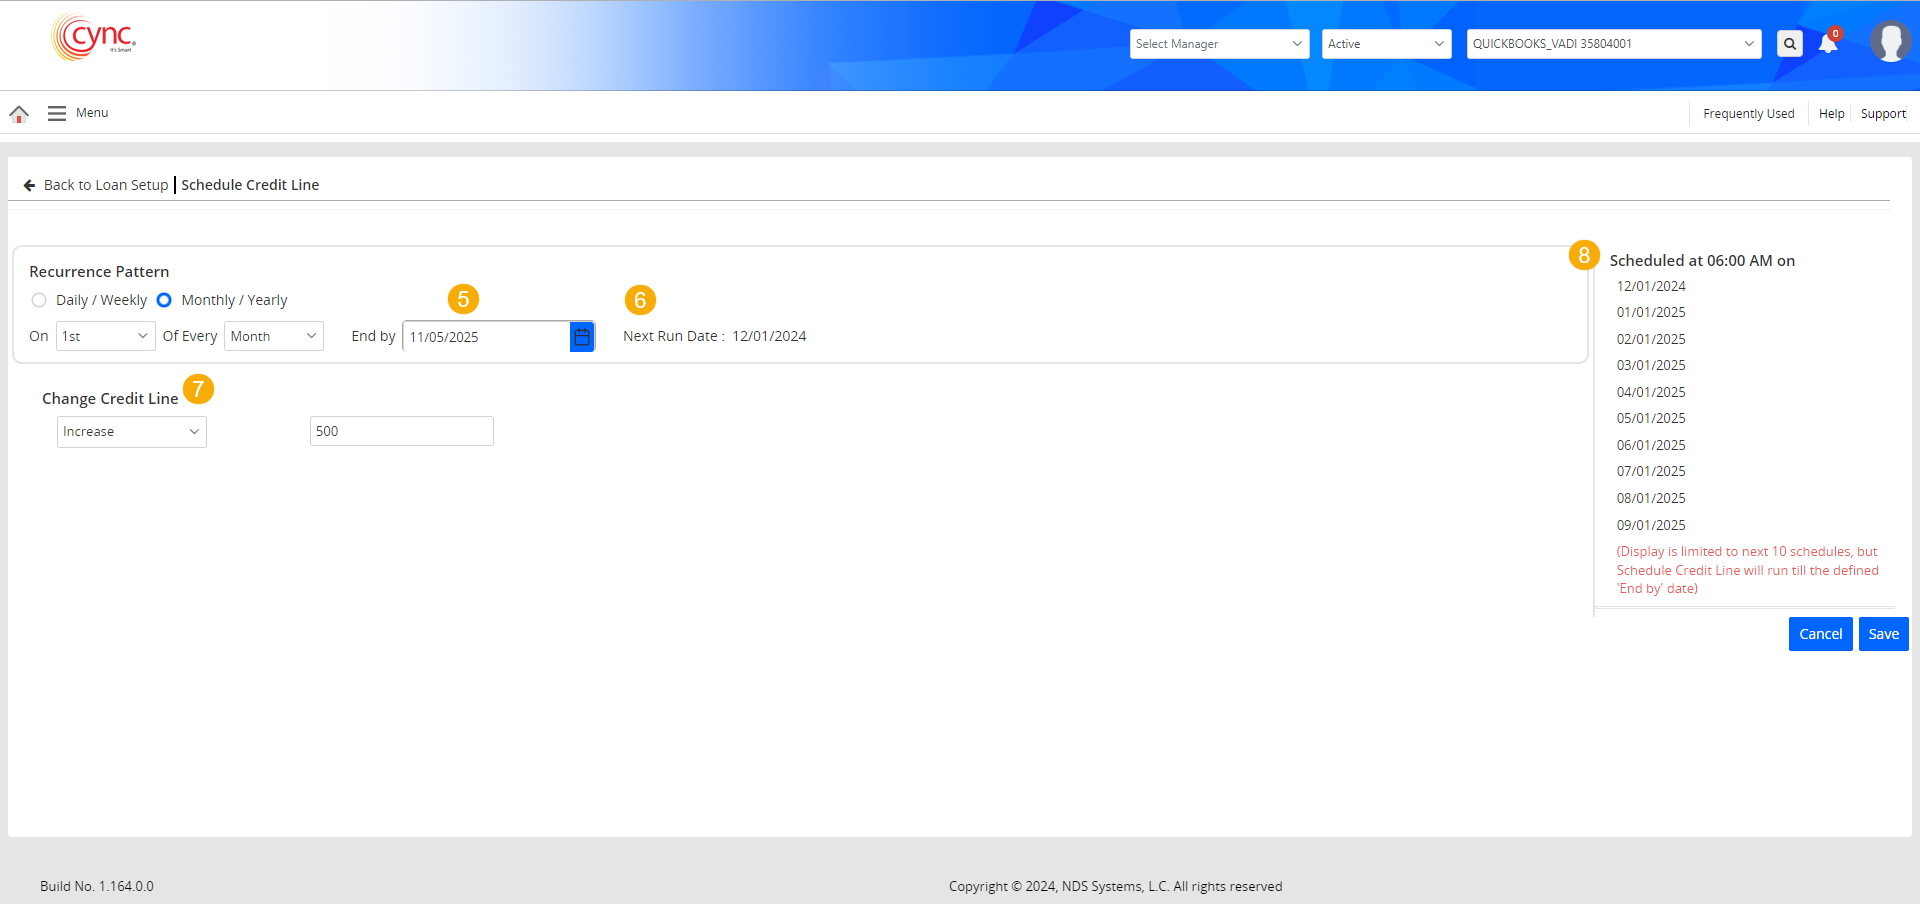Open the user profile avatar
This screenshot has height=904, width=1920.
pyautogui.click(x=1889, y=42)
